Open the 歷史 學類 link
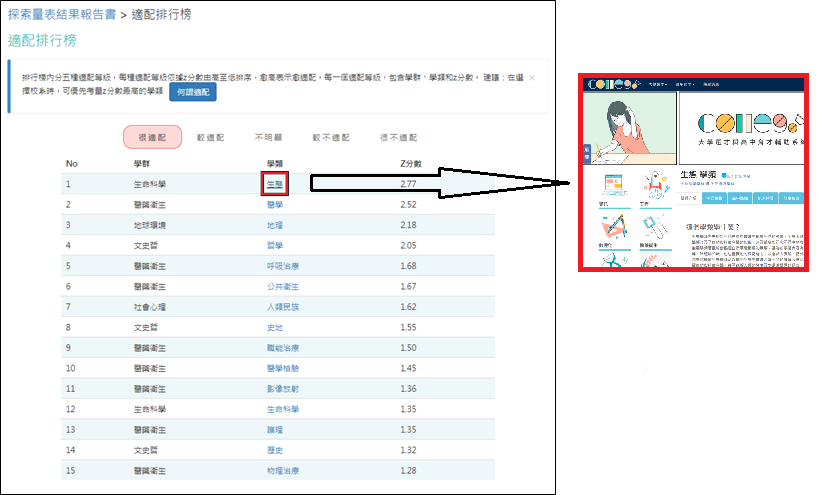Viewport: 838px width, 495px height. [275, 450]
